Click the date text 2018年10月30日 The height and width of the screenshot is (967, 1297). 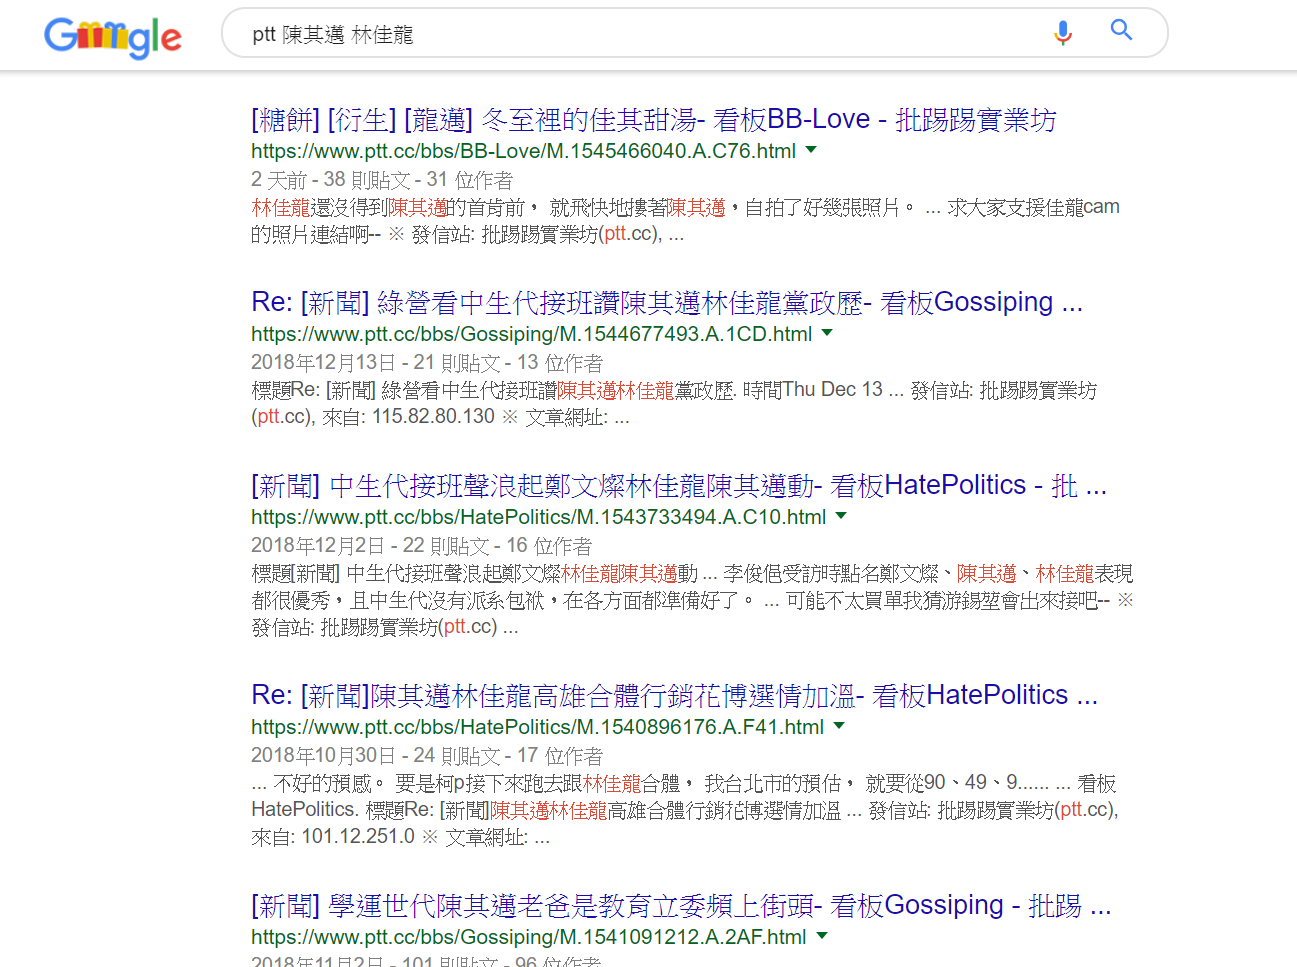point(323,756)
